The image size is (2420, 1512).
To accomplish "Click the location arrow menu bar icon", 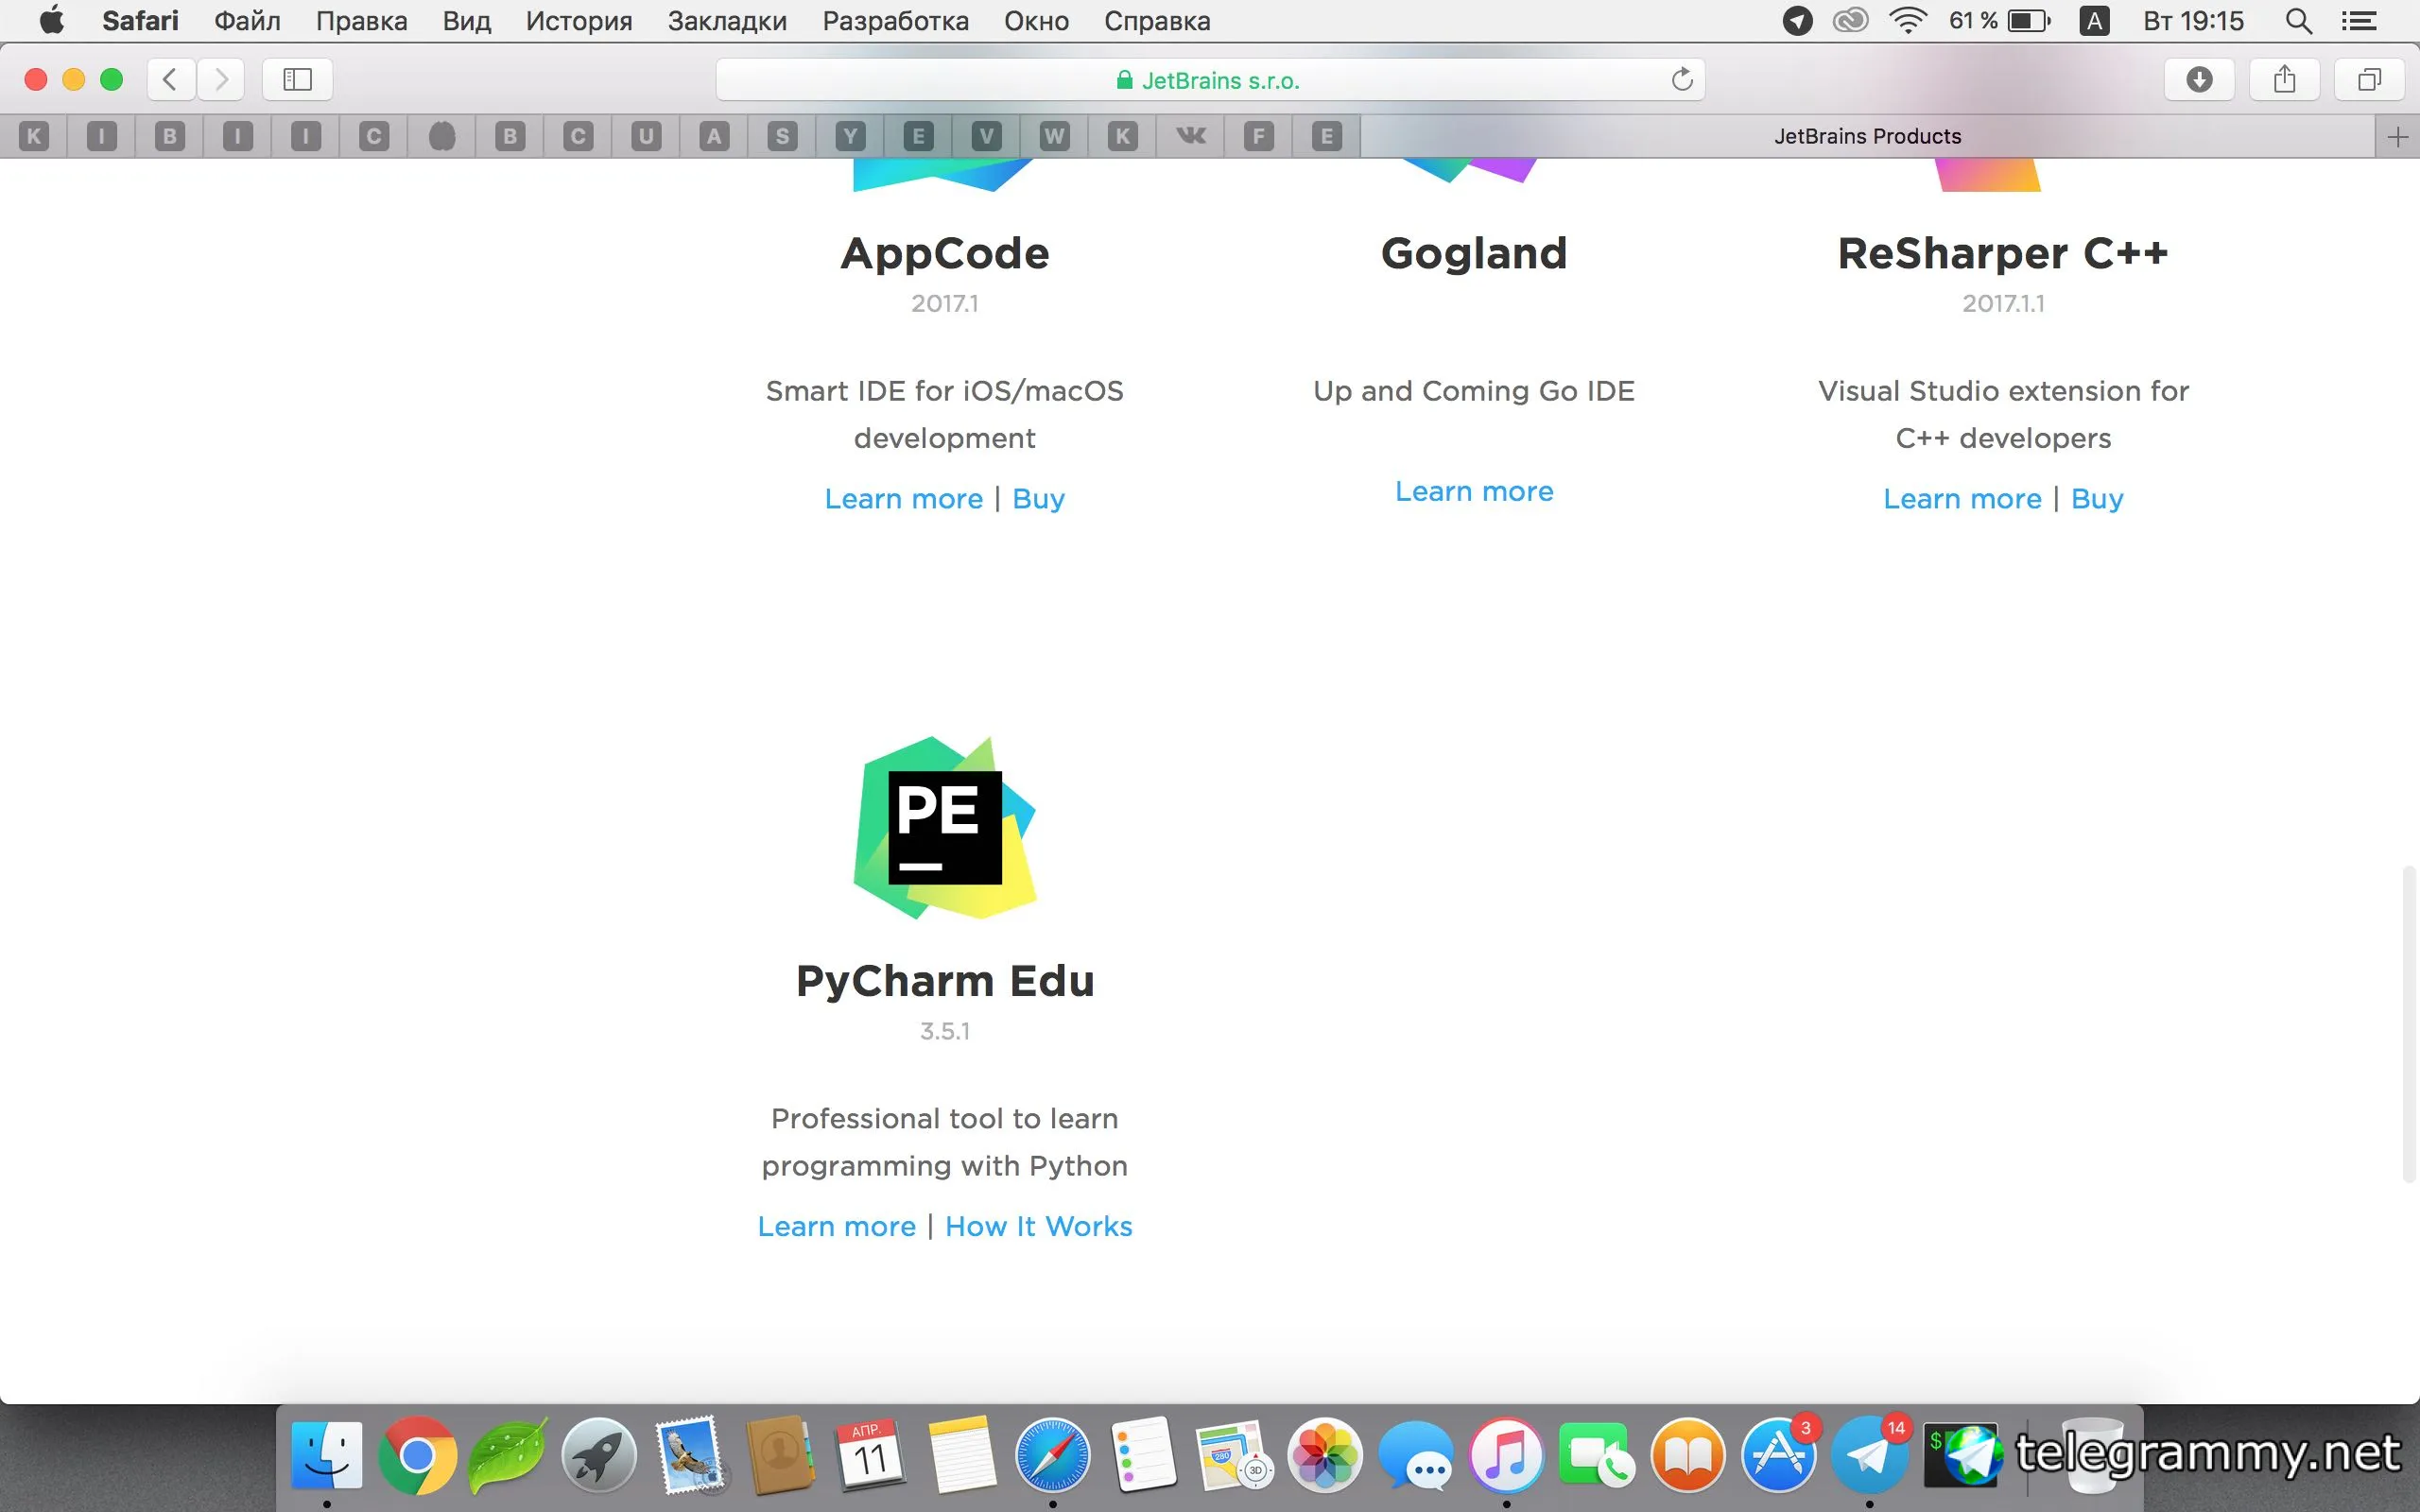I will 1797,21.
